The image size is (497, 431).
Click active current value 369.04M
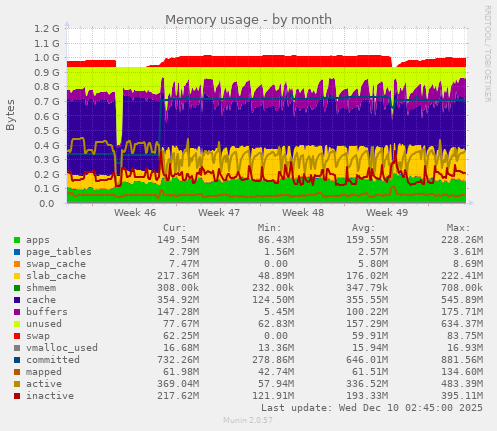click(x=178, y=384)
